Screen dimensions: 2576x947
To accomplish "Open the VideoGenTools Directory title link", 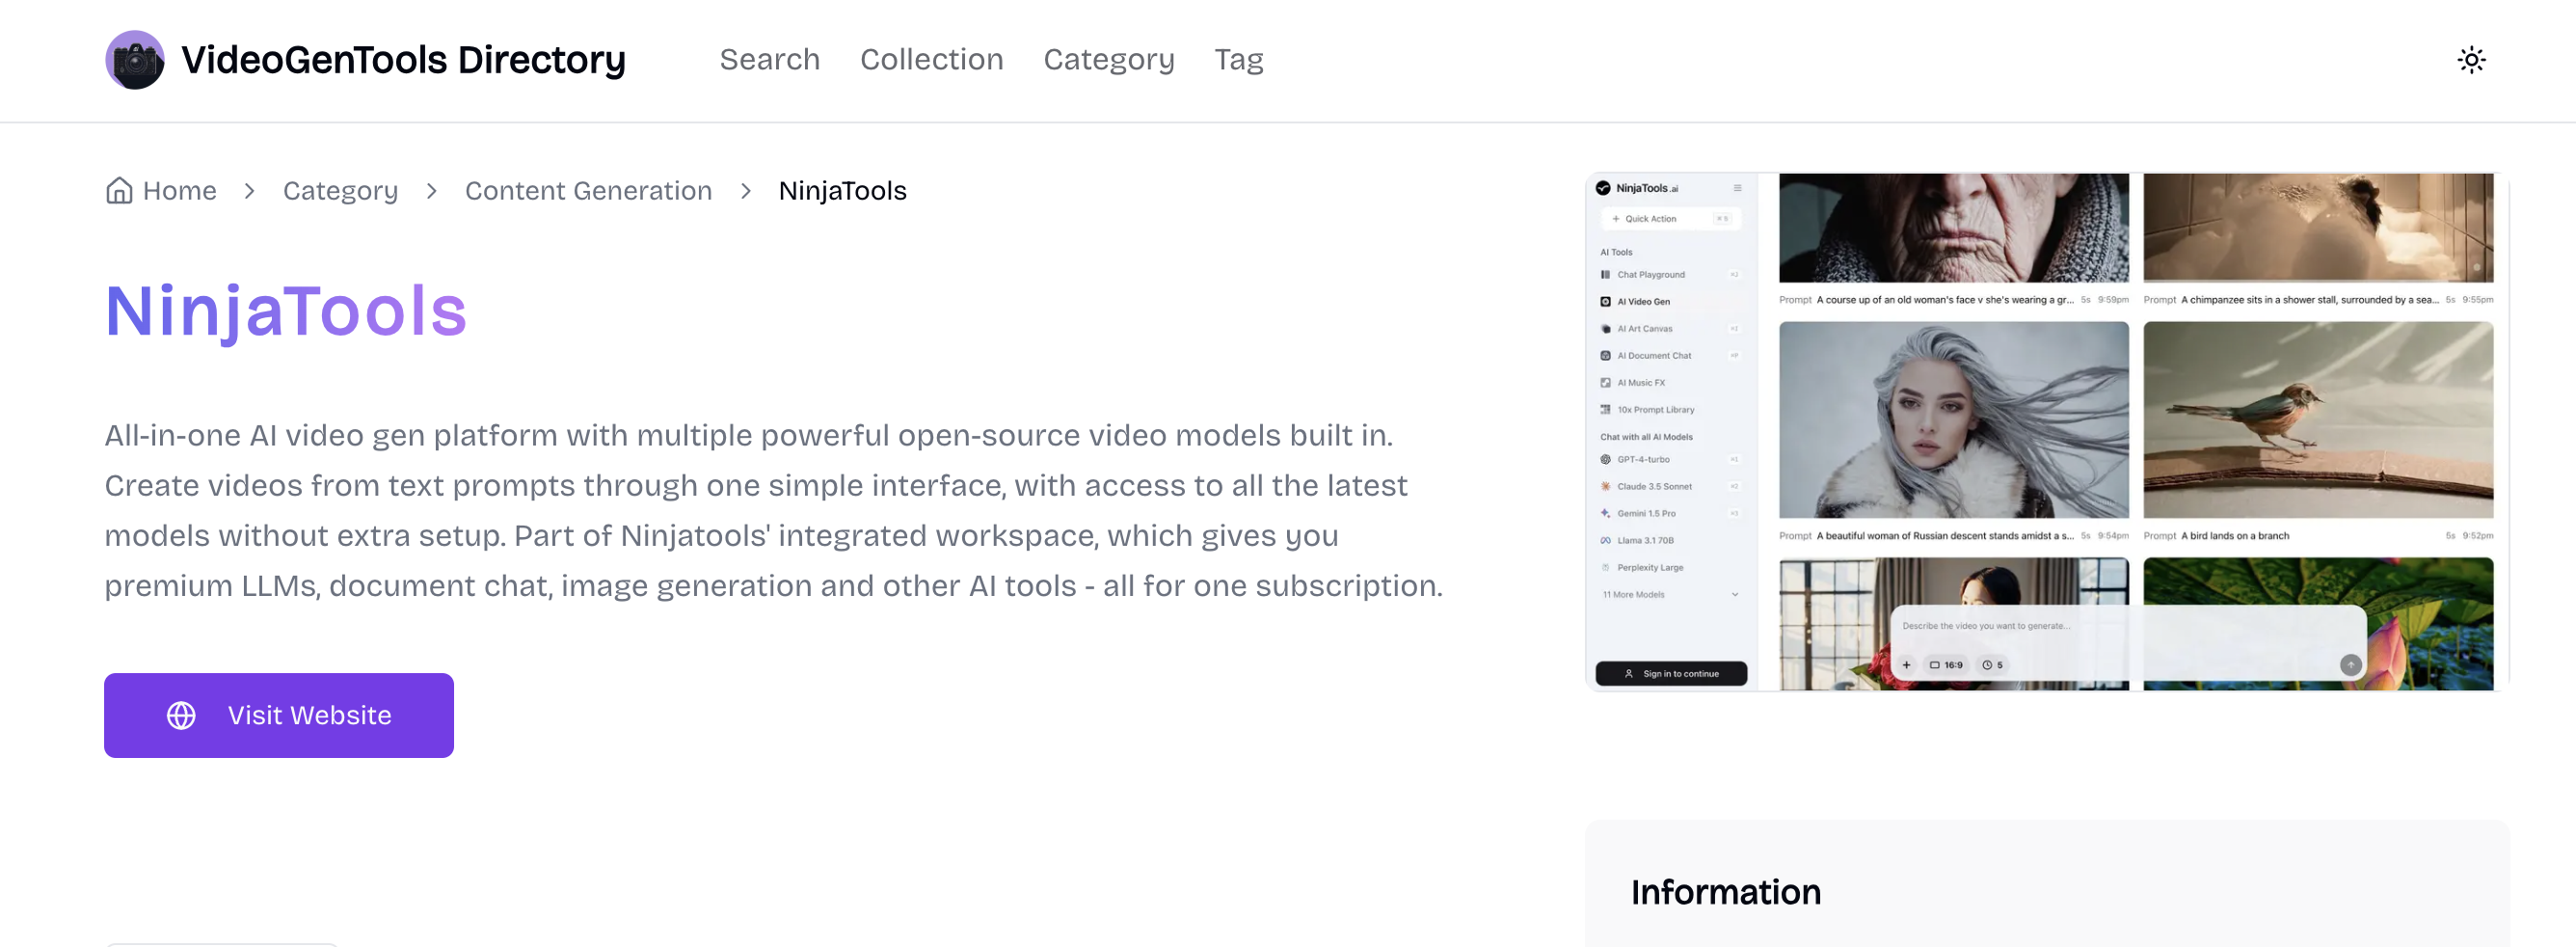I will 403,60.
